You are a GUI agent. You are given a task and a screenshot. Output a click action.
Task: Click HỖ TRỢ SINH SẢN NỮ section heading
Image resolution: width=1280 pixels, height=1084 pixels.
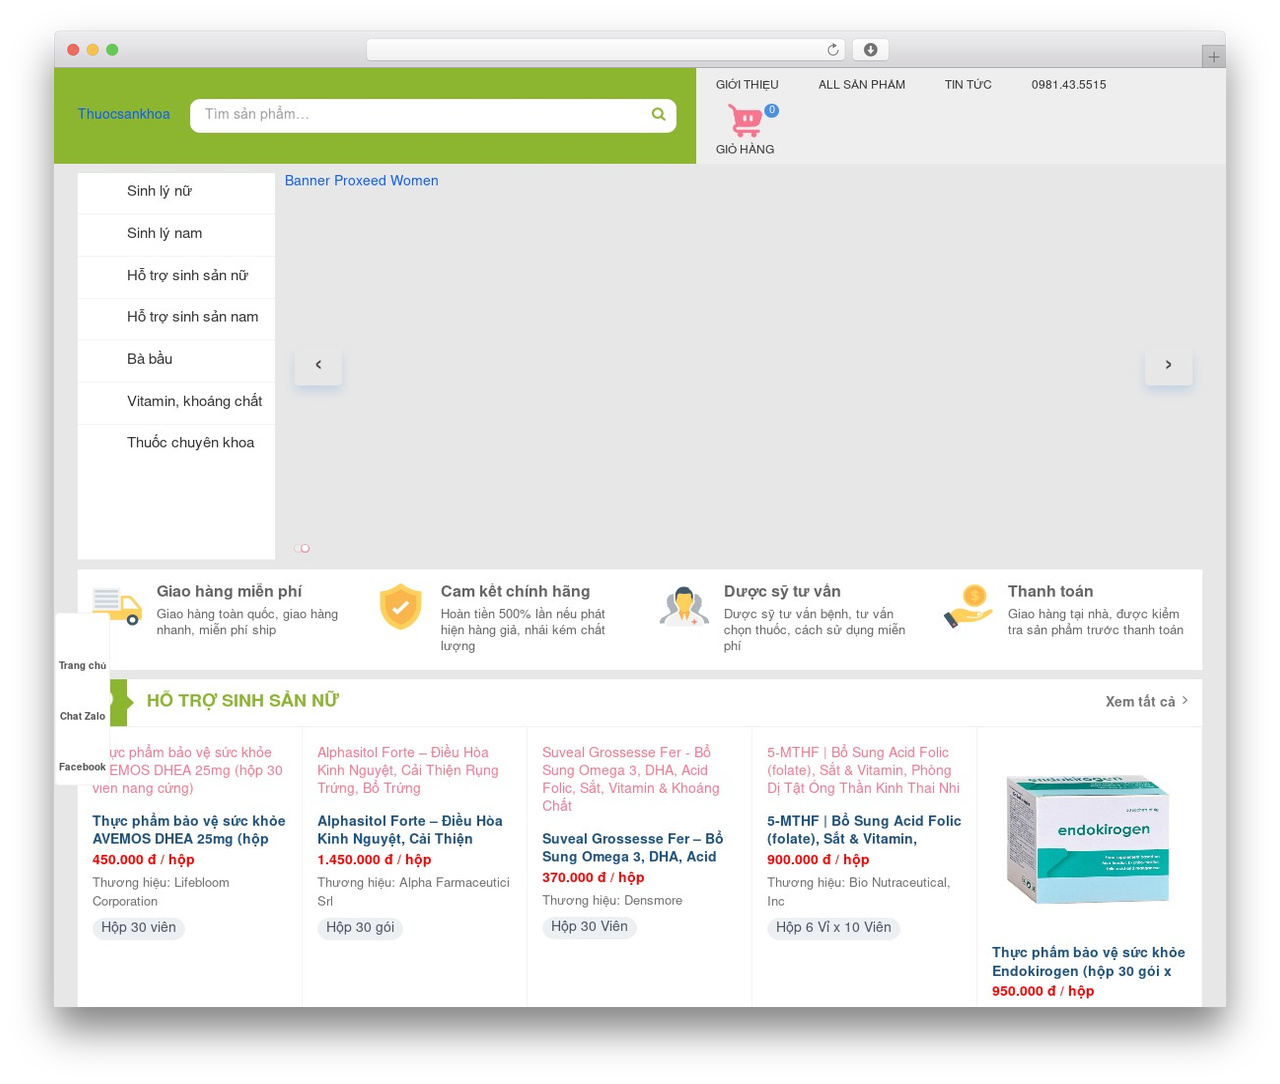[x=243, y=701]
